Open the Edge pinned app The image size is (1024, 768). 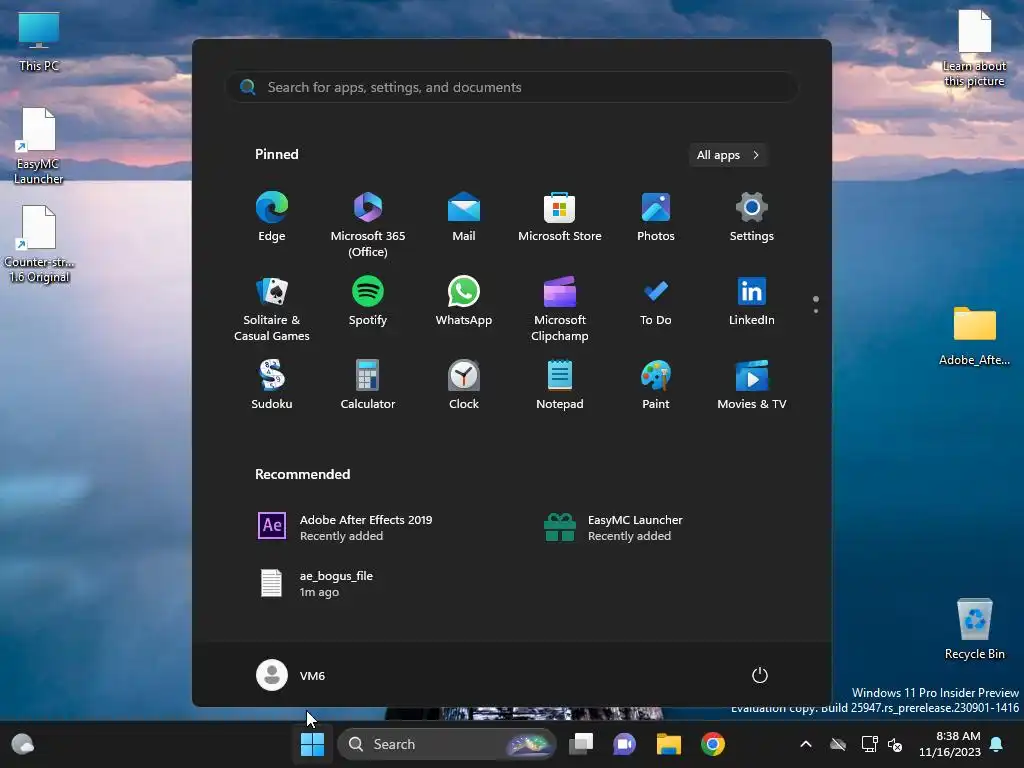coord(272,217)
